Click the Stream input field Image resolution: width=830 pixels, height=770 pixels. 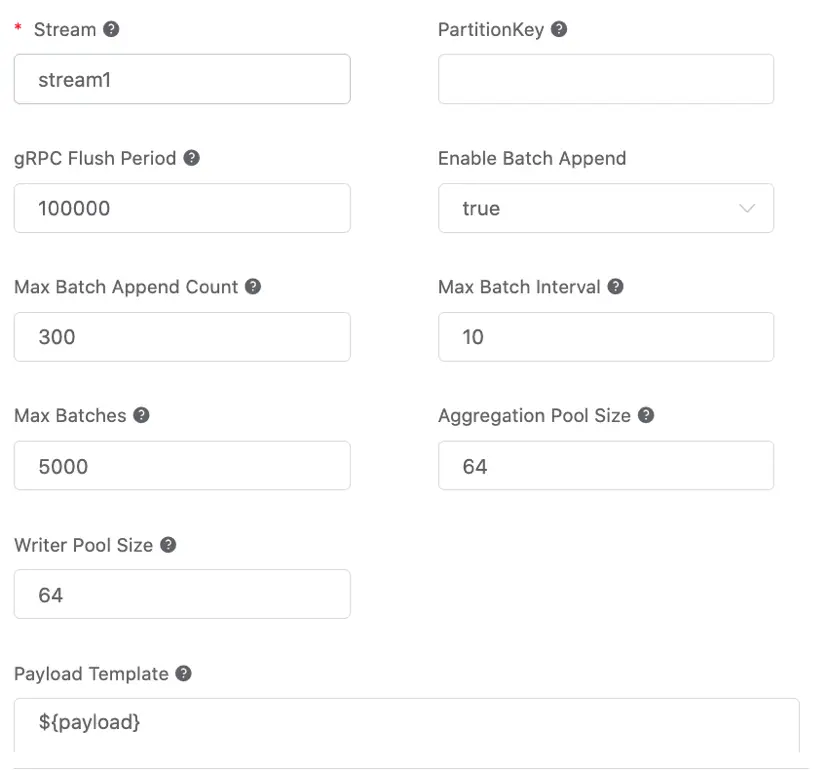182,79
